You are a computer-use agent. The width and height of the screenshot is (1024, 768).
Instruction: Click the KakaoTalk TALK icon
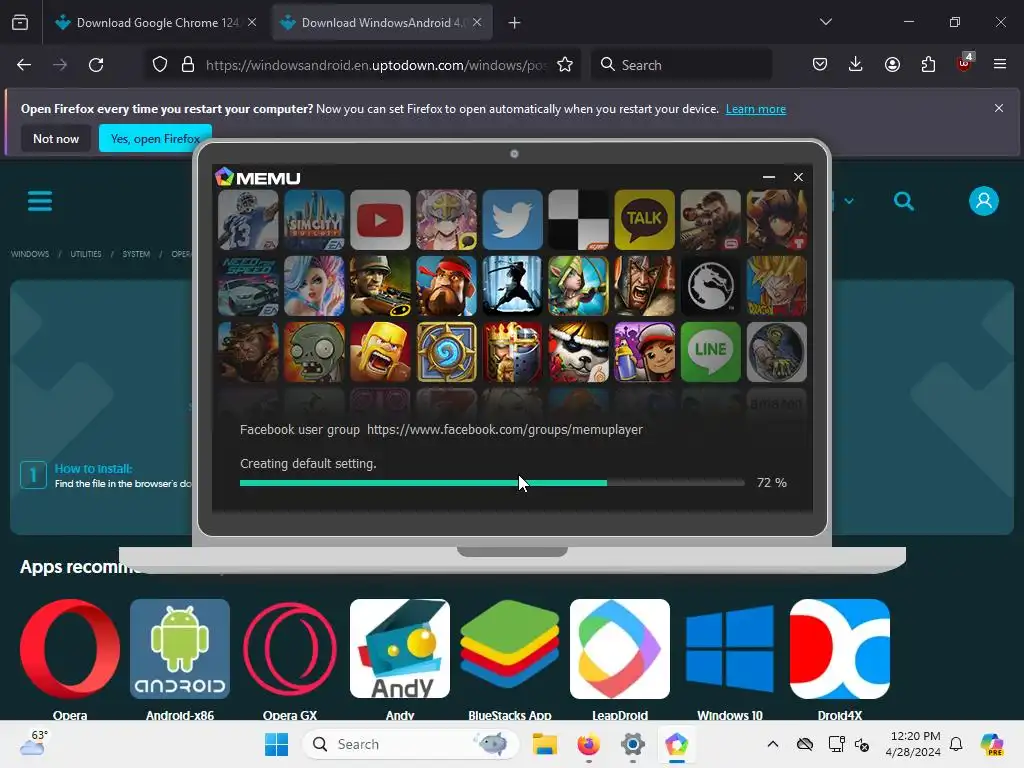coord(644,220)
